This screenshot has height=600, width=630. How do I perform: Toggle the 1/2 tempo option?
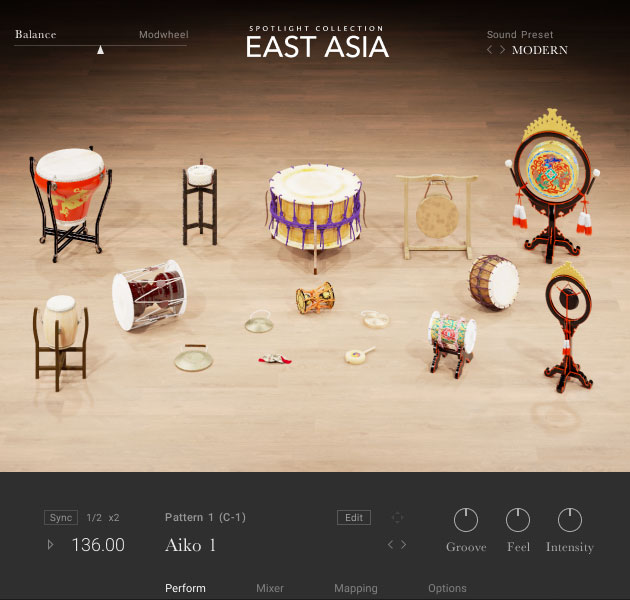(x=94, y=518)
